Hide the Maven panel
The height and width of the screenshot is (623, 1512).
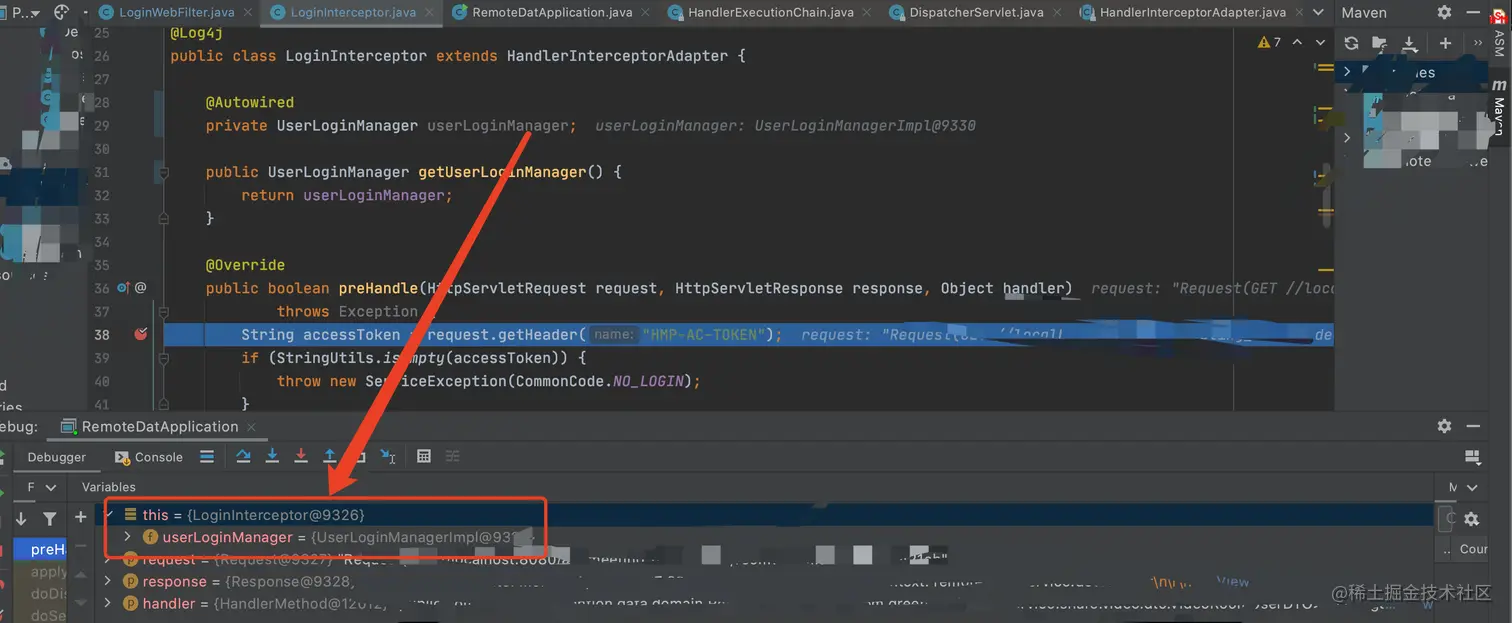(x=1472, y=12)
